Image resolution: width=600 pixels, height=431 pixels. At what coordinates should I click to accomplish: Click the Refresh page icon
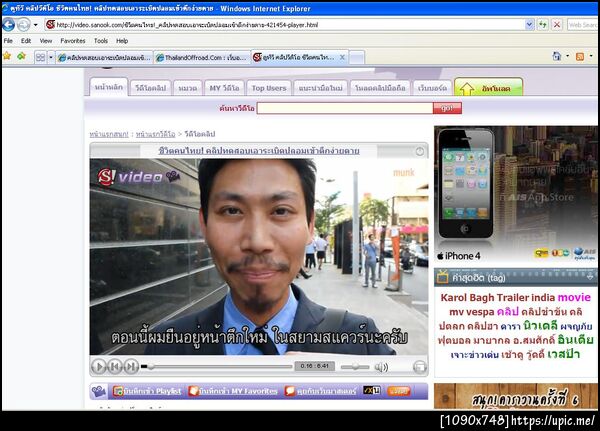coord(543,25)
